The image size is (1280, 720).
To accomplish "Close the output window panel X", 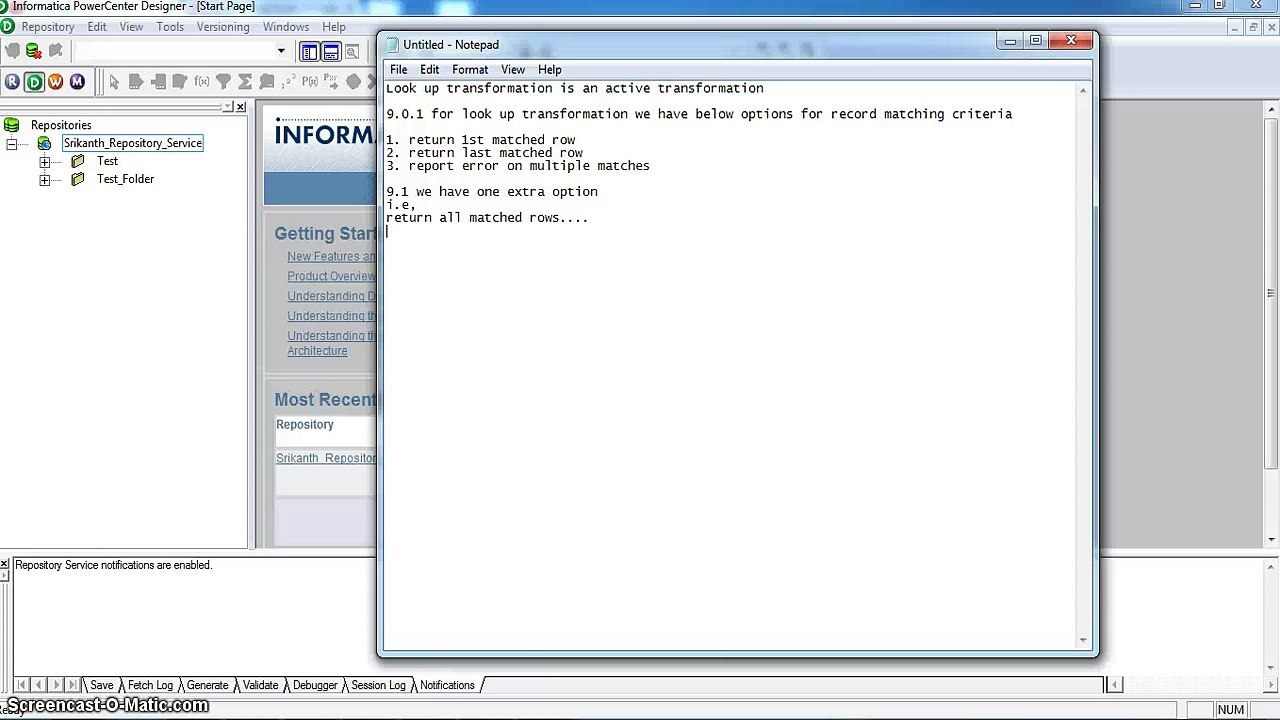I will coord(5,565).
